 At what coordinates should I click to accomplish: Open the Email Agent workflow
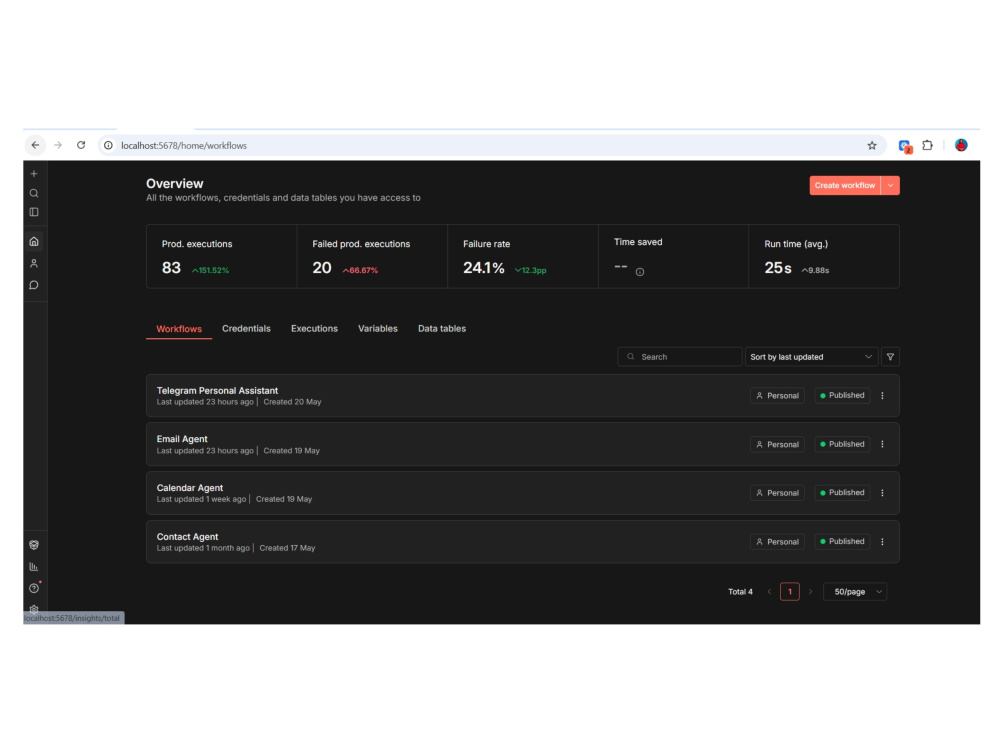coord(523,444)
